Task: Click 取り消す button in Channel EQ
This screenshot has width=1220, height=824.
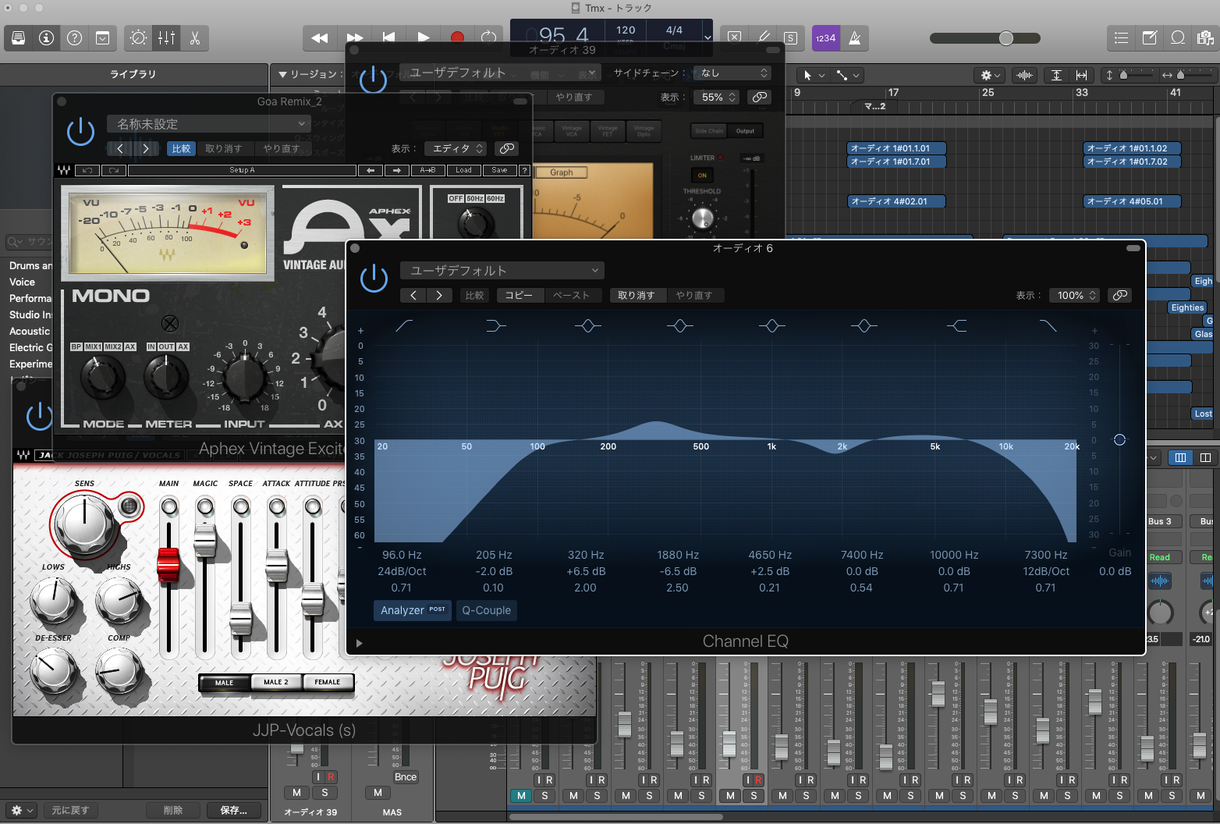Action: click(637, 296)
